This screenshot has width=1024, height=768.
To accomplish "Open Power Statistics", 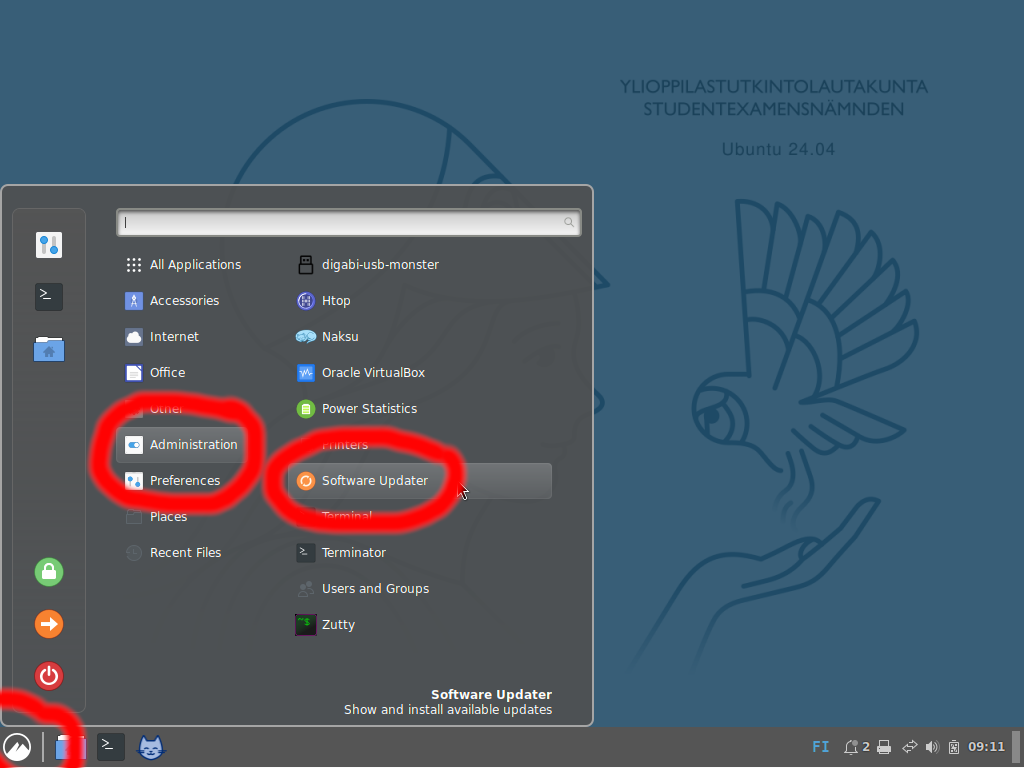I will pyautogui.click(x=368, y=409).
